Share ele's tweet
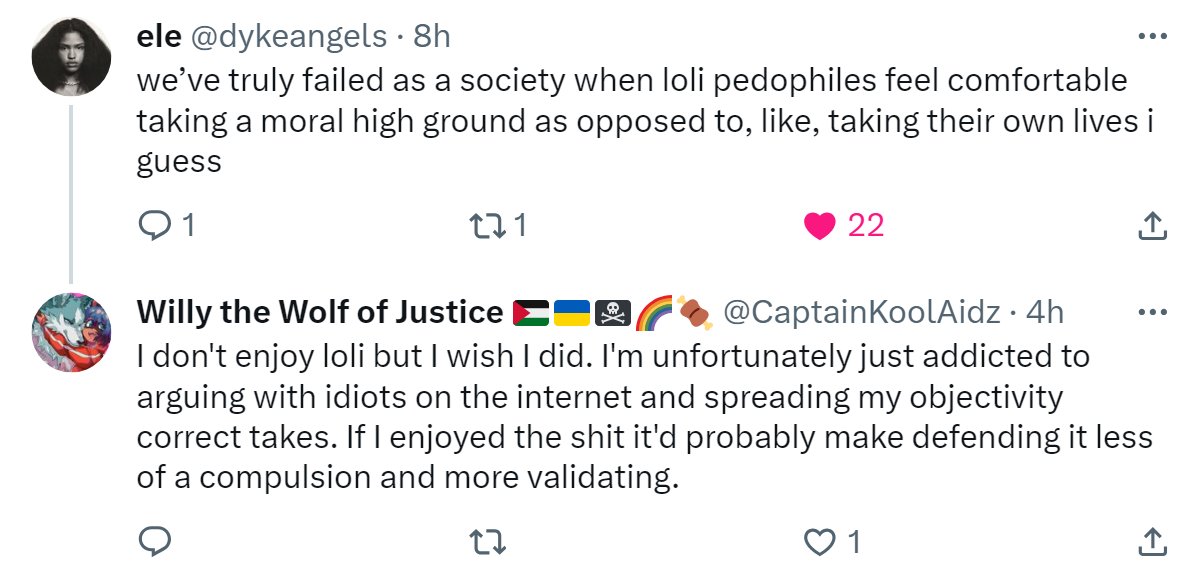This screenshot has width=1184, height=573. click(x=1148, y=226)
